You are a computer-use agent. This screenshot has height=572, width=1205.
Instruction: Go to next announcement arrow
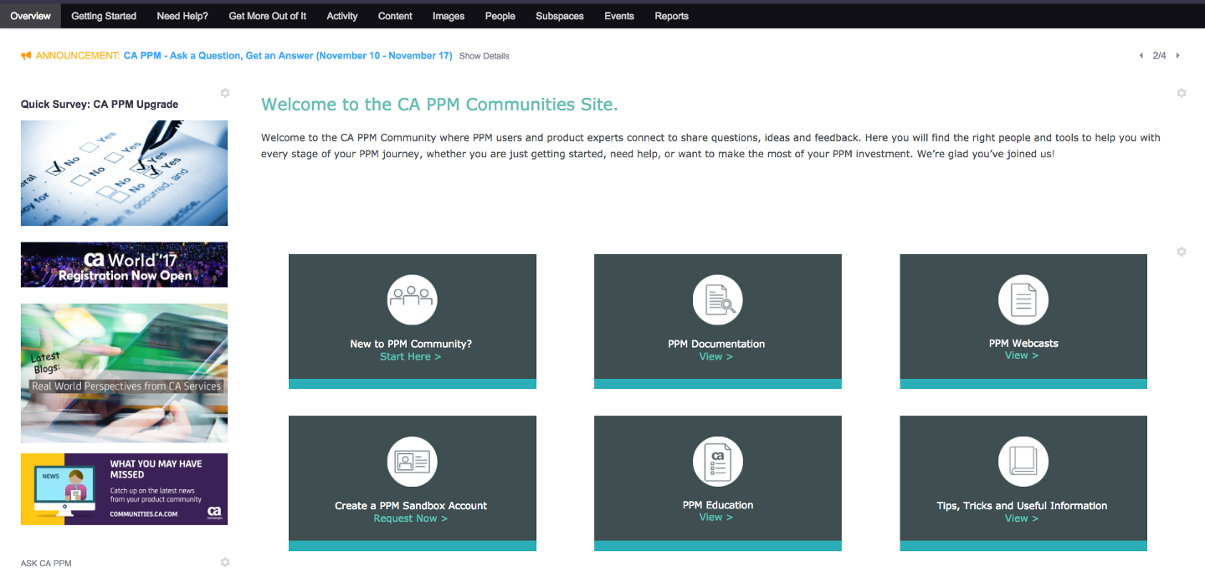tap(1178, 56)
